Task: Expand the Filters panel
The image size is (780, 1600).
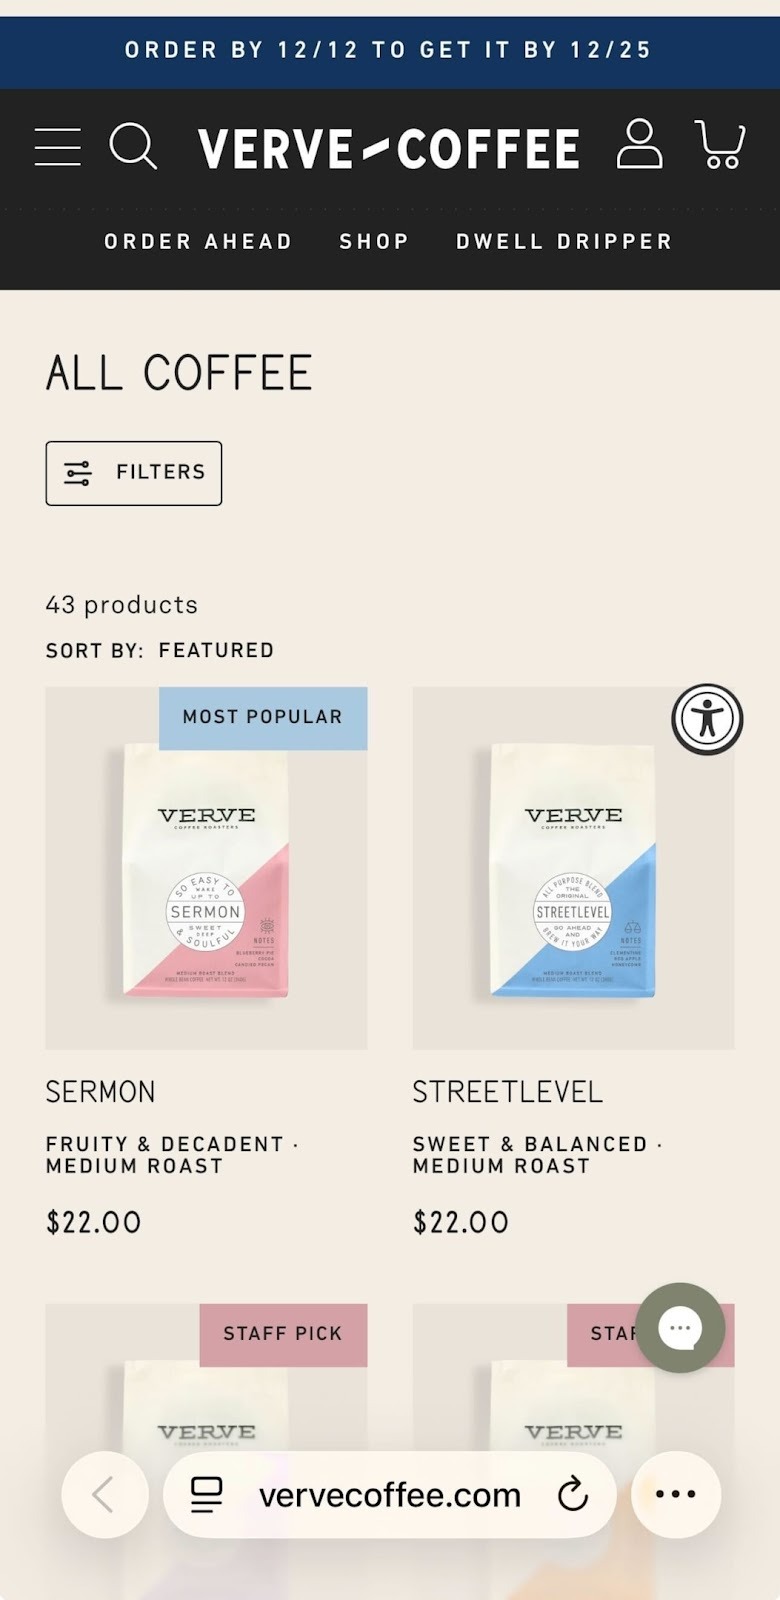Action: tap(133, 473)
